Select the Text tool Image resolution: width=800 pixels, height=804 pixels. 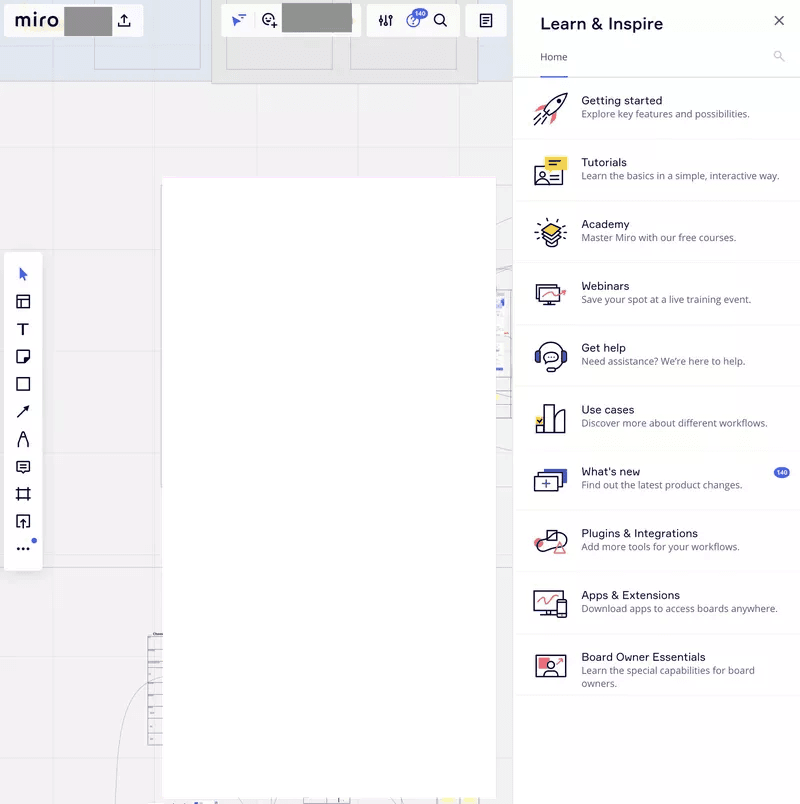tap(23, 329)
